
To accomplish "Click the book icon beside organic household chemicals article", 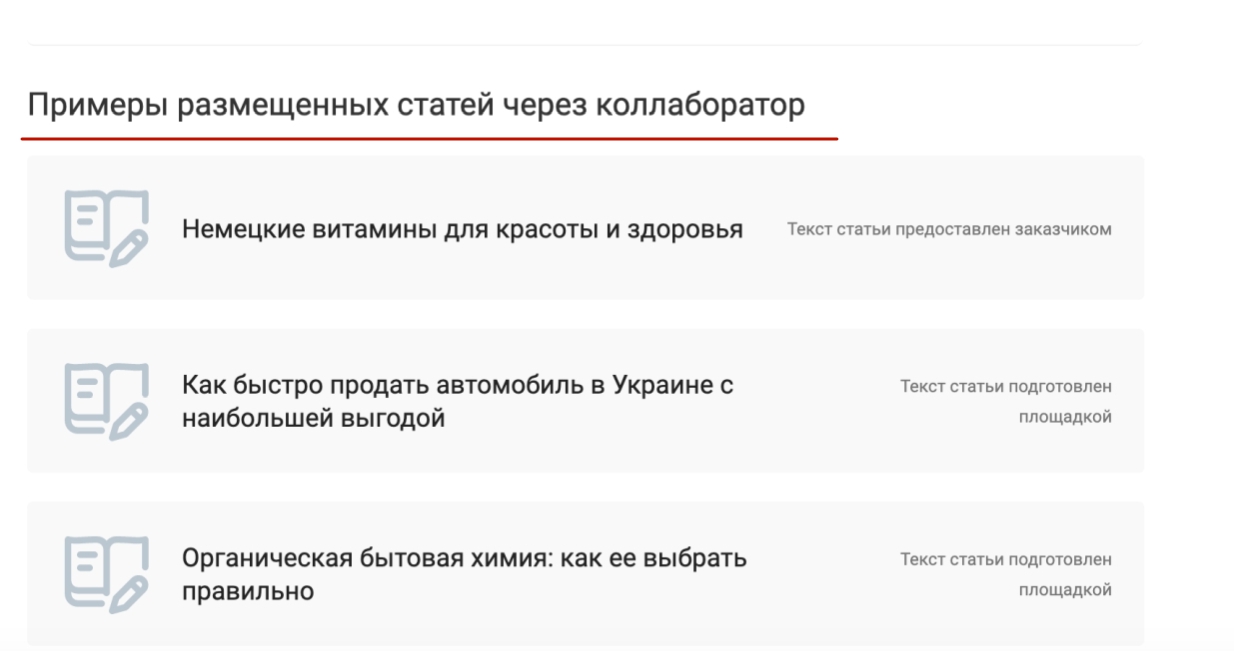I will click(x=107, y=574).
